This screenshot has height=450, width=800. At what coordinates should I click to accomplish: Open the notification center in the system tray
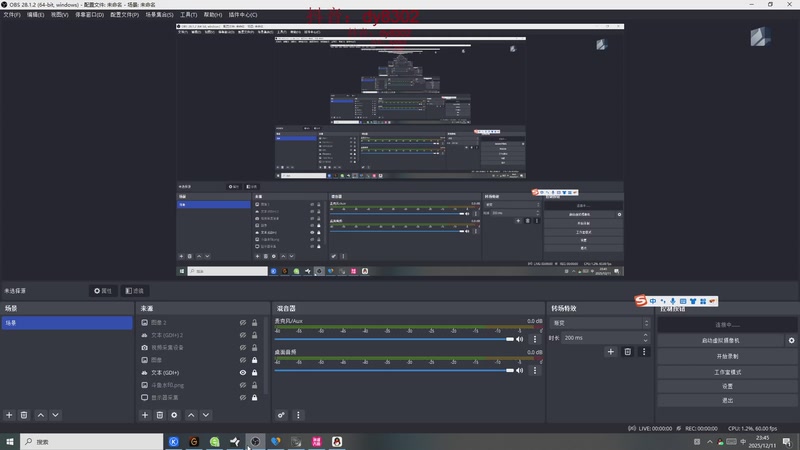[787, 441]
